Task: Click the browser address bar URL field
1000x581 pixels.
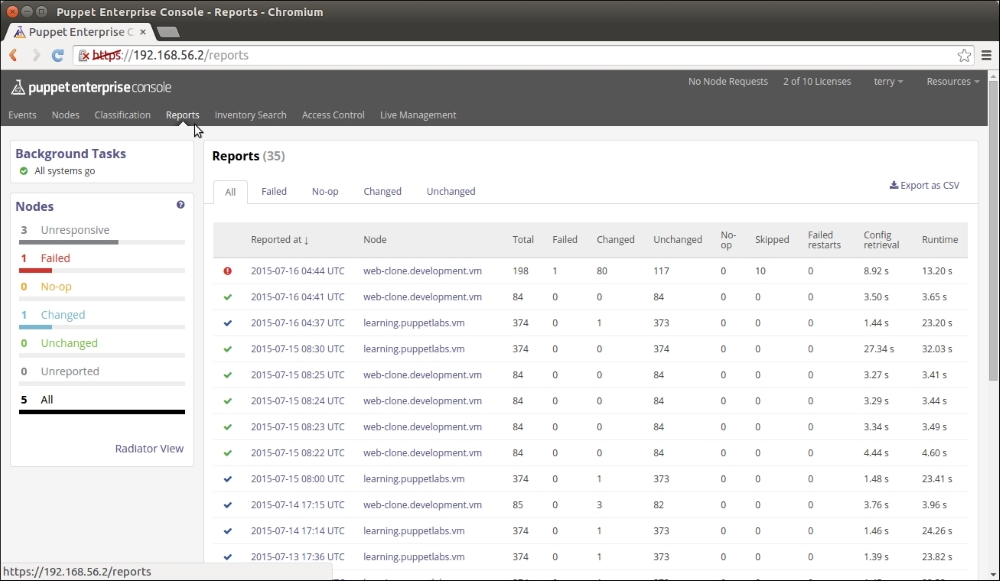Action: tap(500, 56)
